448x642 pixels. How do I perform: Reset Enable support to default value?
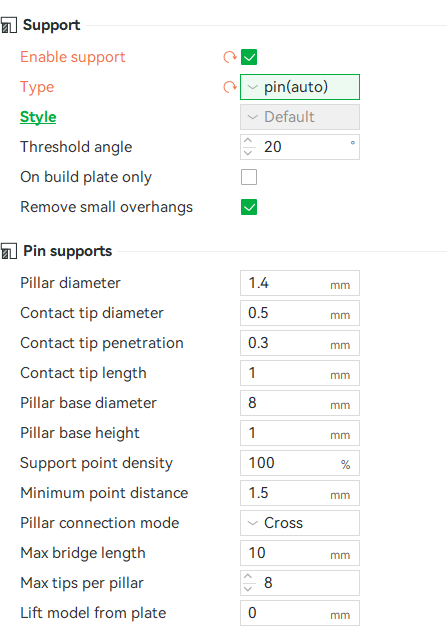(x=230, y=57)
